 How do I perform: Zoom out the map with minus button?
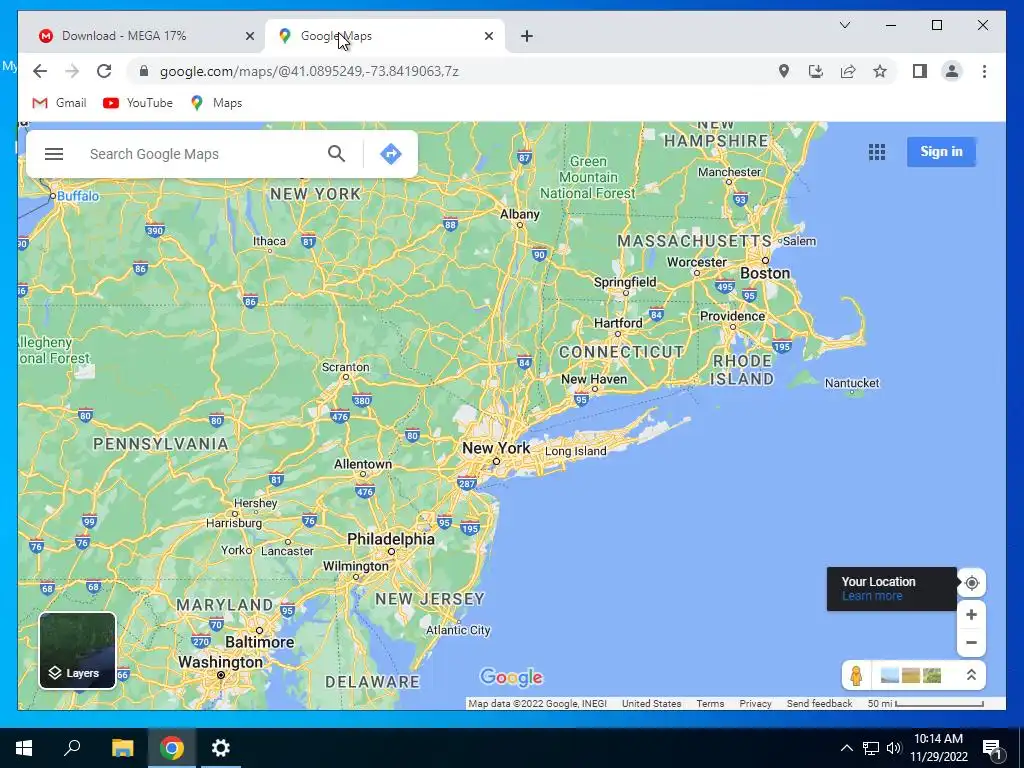pos(971,643)
